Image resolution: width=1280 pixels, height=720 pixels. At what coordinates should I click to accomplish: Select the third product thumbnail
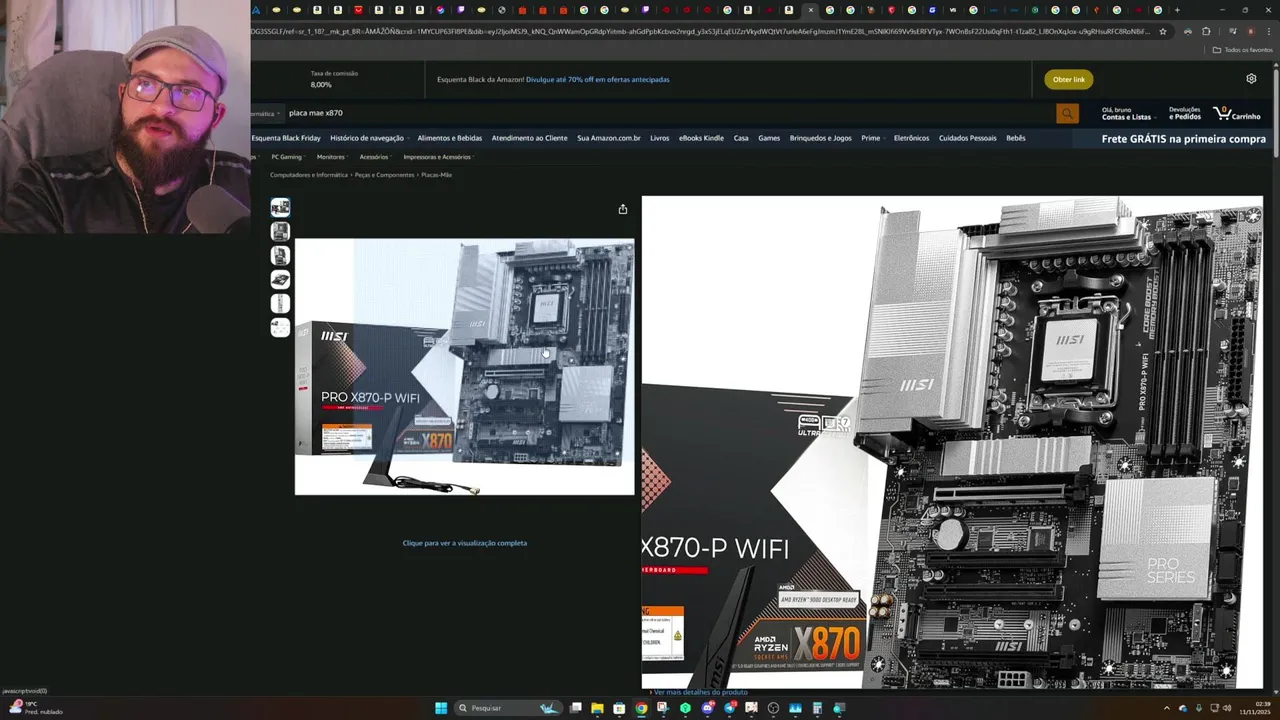pos(280,255)
